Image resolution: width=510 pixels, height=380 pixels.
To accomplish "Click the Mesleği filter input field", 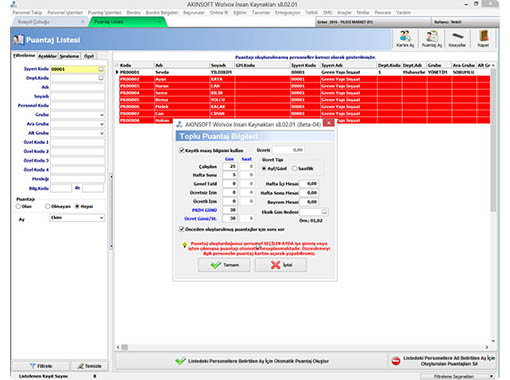I will (x=77, y=179).
